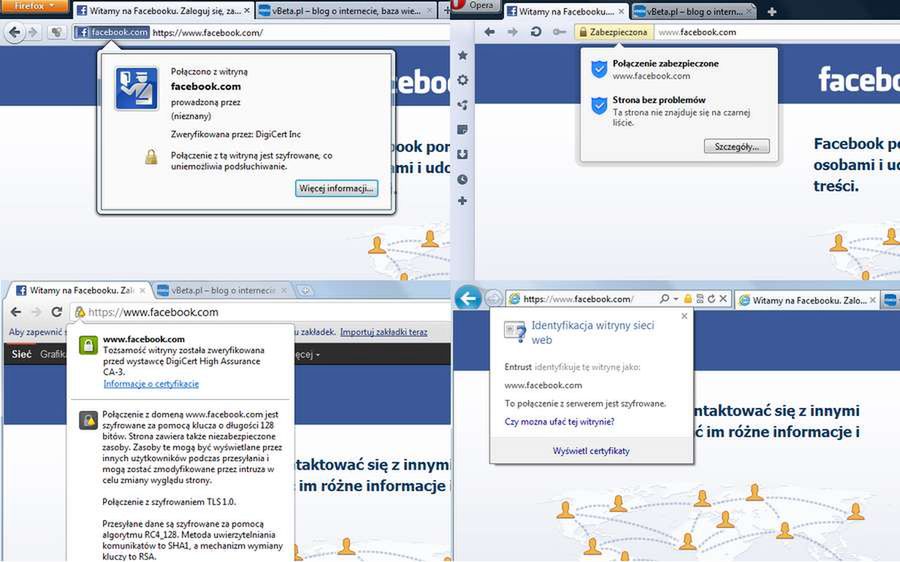Click the passport officer identity icon in Firefox popup
The width and height of the screenshot is (900, 562).
[x=137, y=88]
